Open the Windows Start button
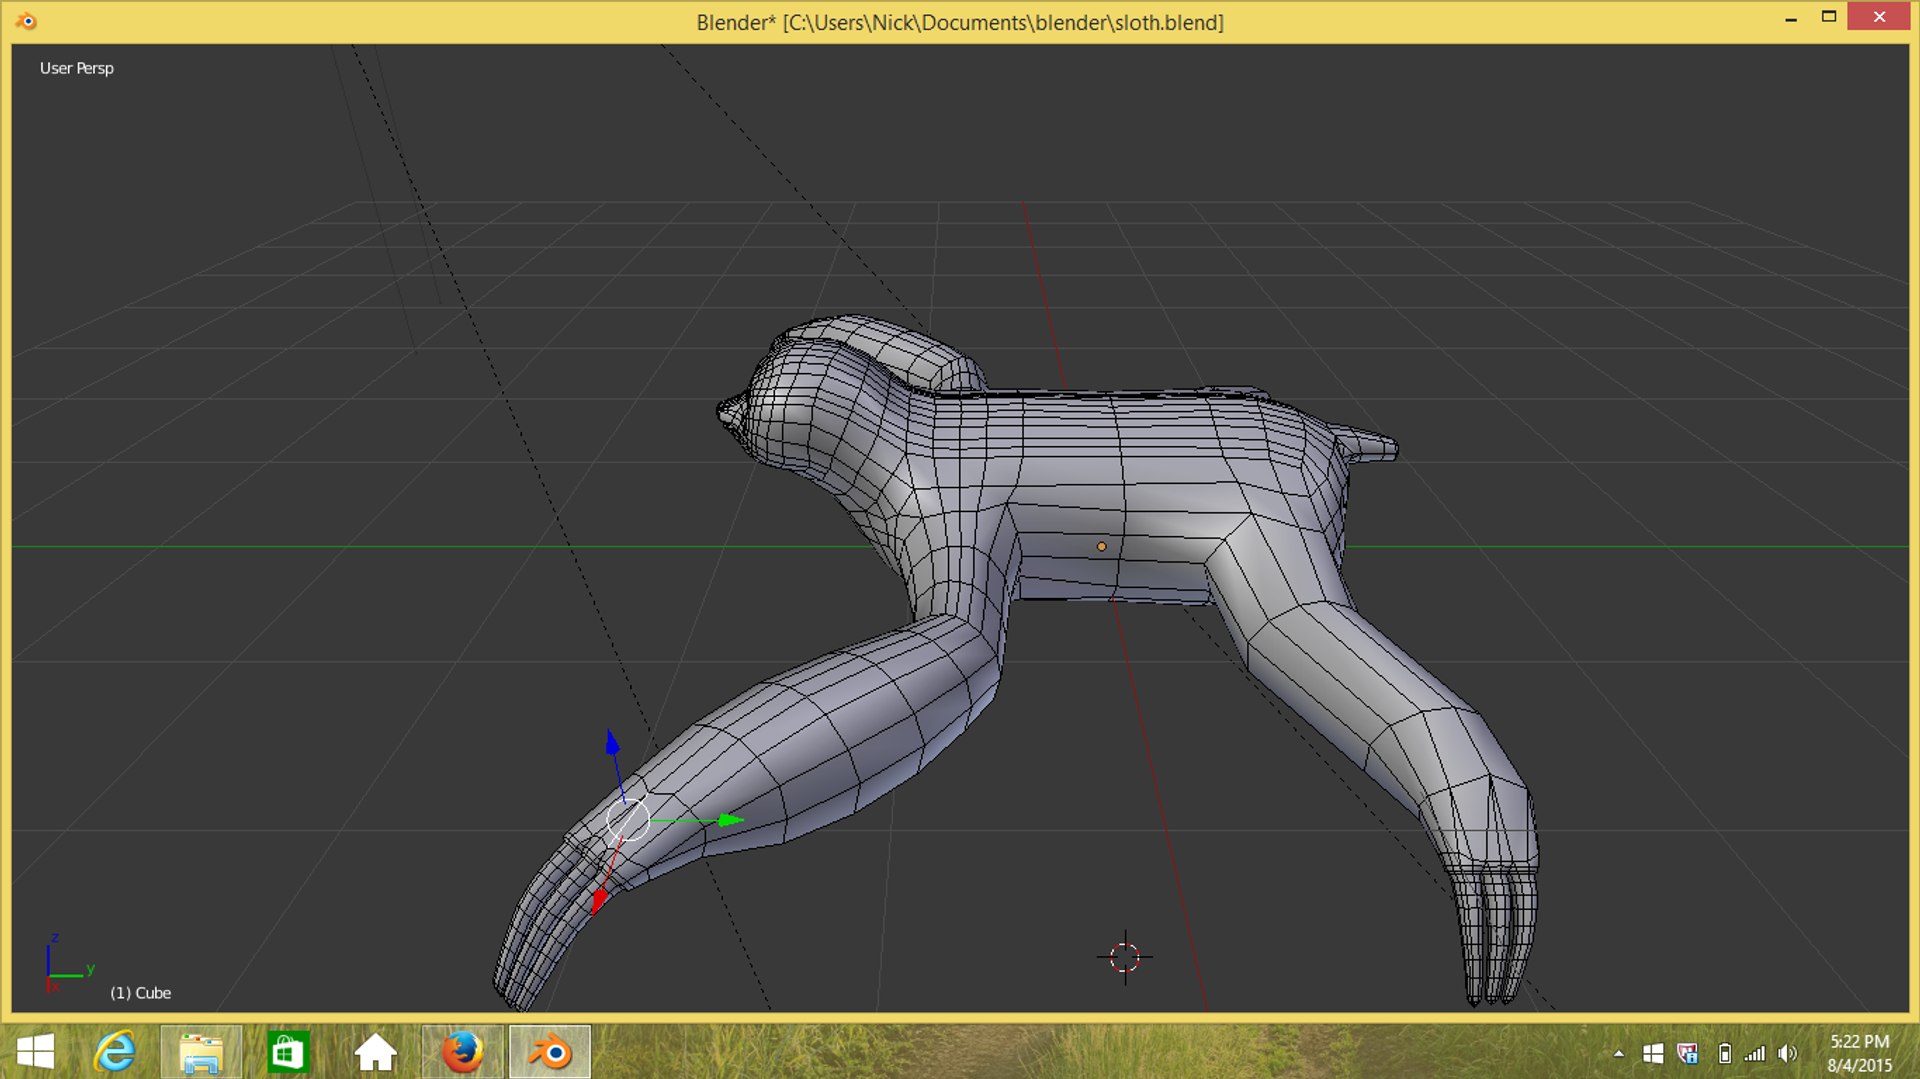The height and width of the screenshot is (1079, 1920). click(36, 1052)
